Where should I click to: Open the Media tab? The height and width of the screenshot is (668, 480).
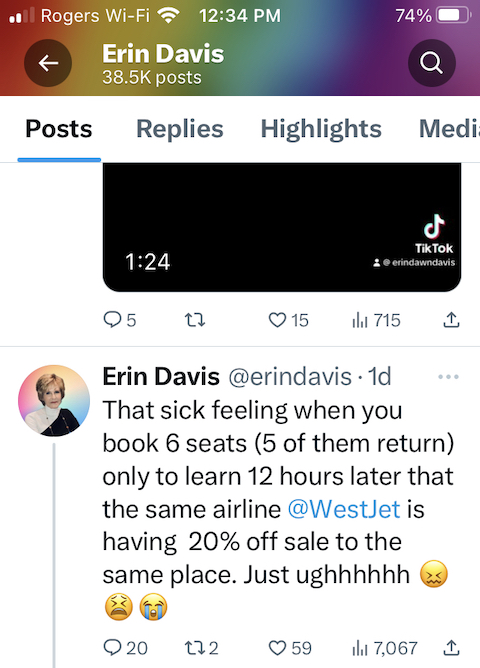449,129
